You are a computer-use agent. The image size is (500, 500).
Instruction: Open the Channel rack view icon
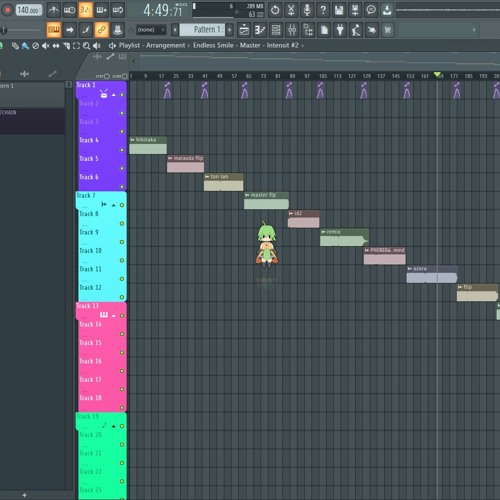pyautogui.click(x=276, y=30)
